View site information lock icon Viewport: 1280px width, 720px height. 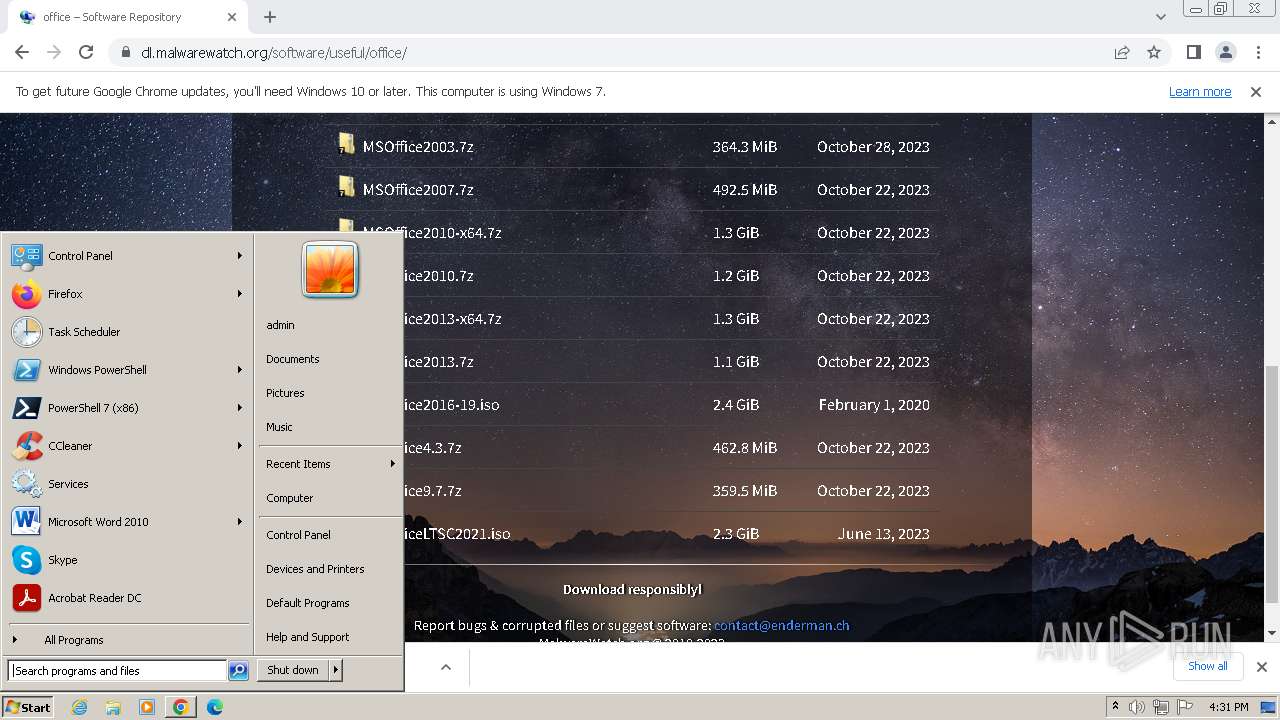coord(125,52)
